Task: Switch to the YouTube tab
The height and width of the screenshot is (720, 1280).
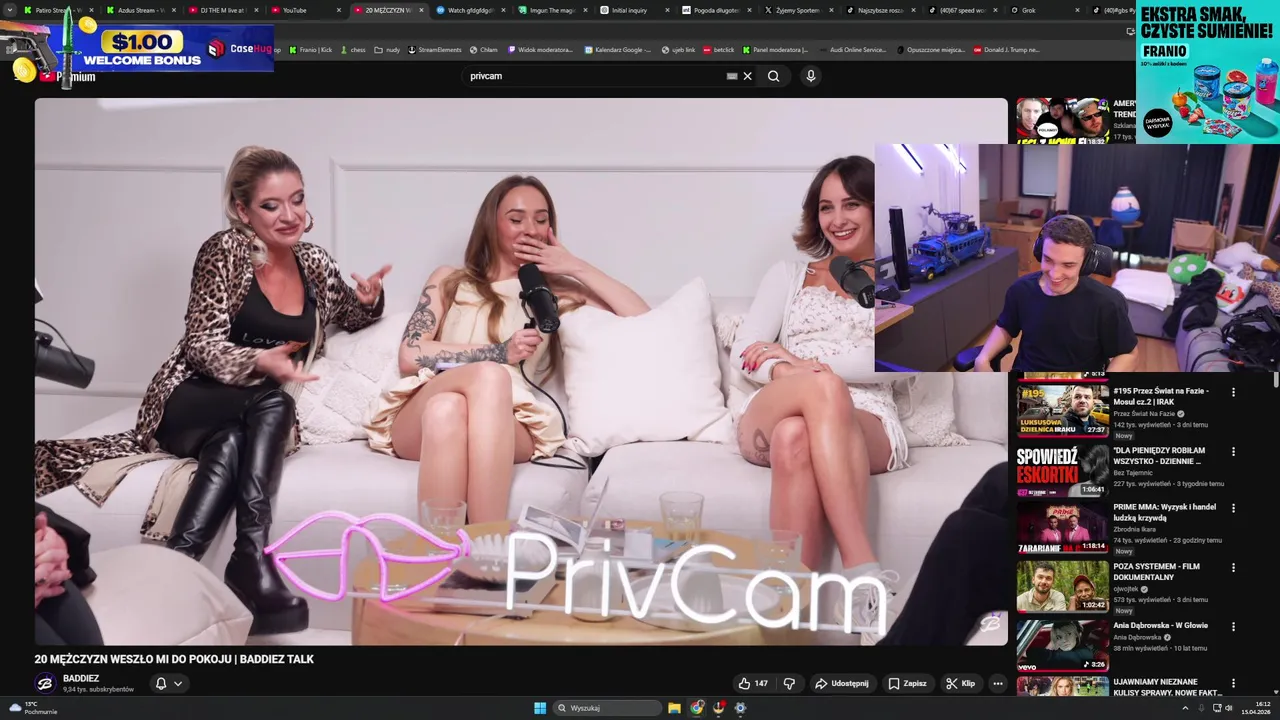Action: (x=304, y=10)
